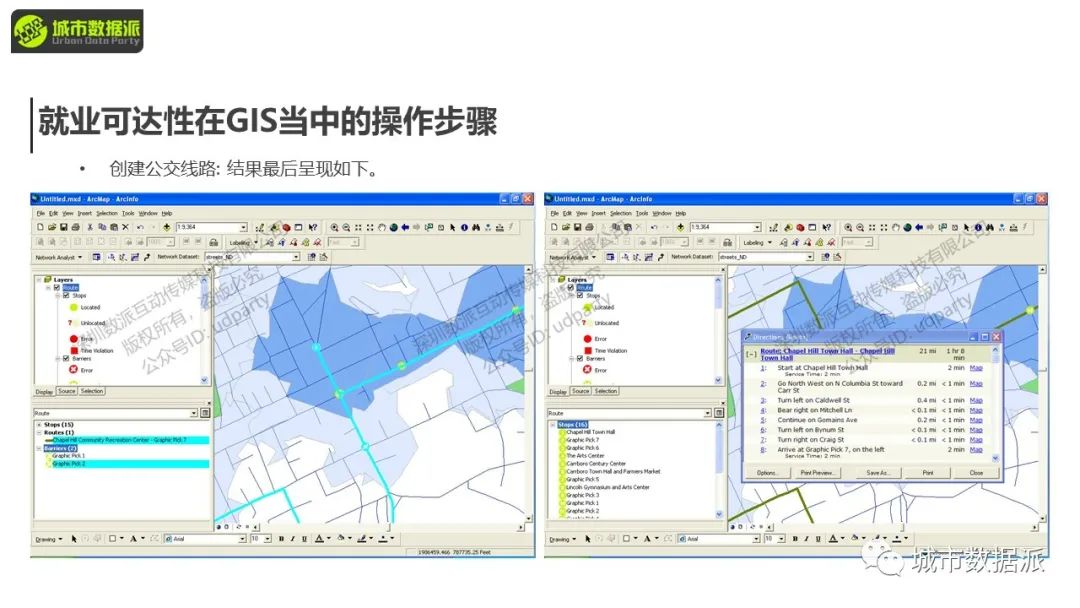Click Italic icon in left window Drawing toolbar

point(293,538)
